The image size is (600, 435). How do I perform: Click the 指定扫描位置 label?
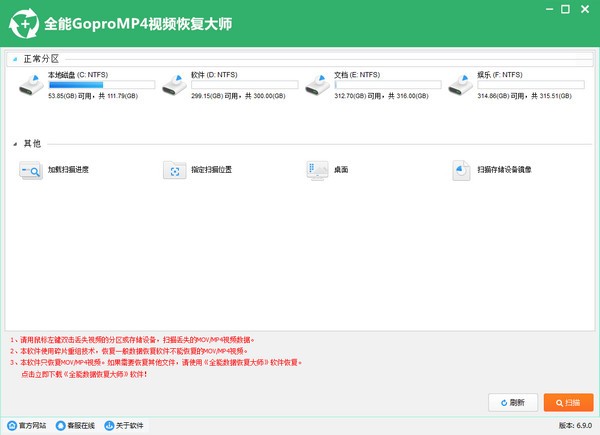tap(212, 169)
